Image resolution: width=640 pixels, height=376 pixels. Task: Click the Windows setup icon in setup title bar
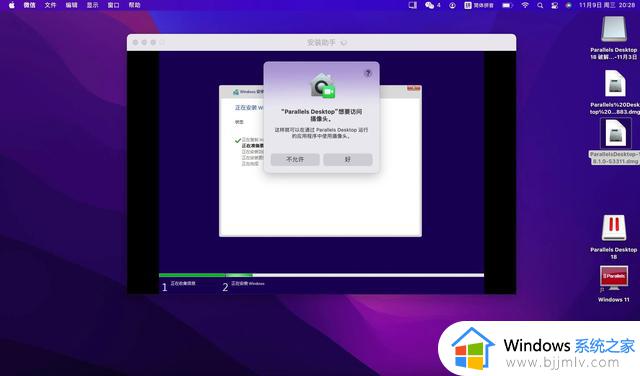coord(236,92)
